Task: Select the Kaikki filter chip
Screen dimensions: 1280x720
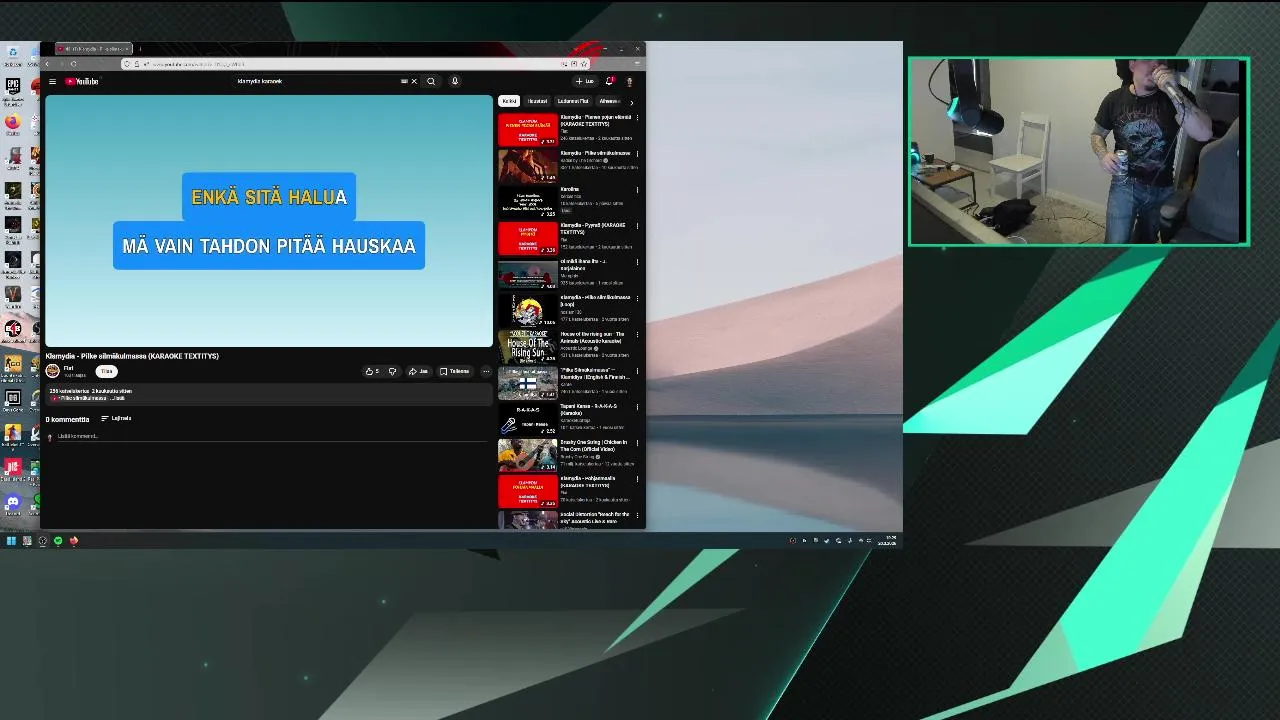Action: 509,101
